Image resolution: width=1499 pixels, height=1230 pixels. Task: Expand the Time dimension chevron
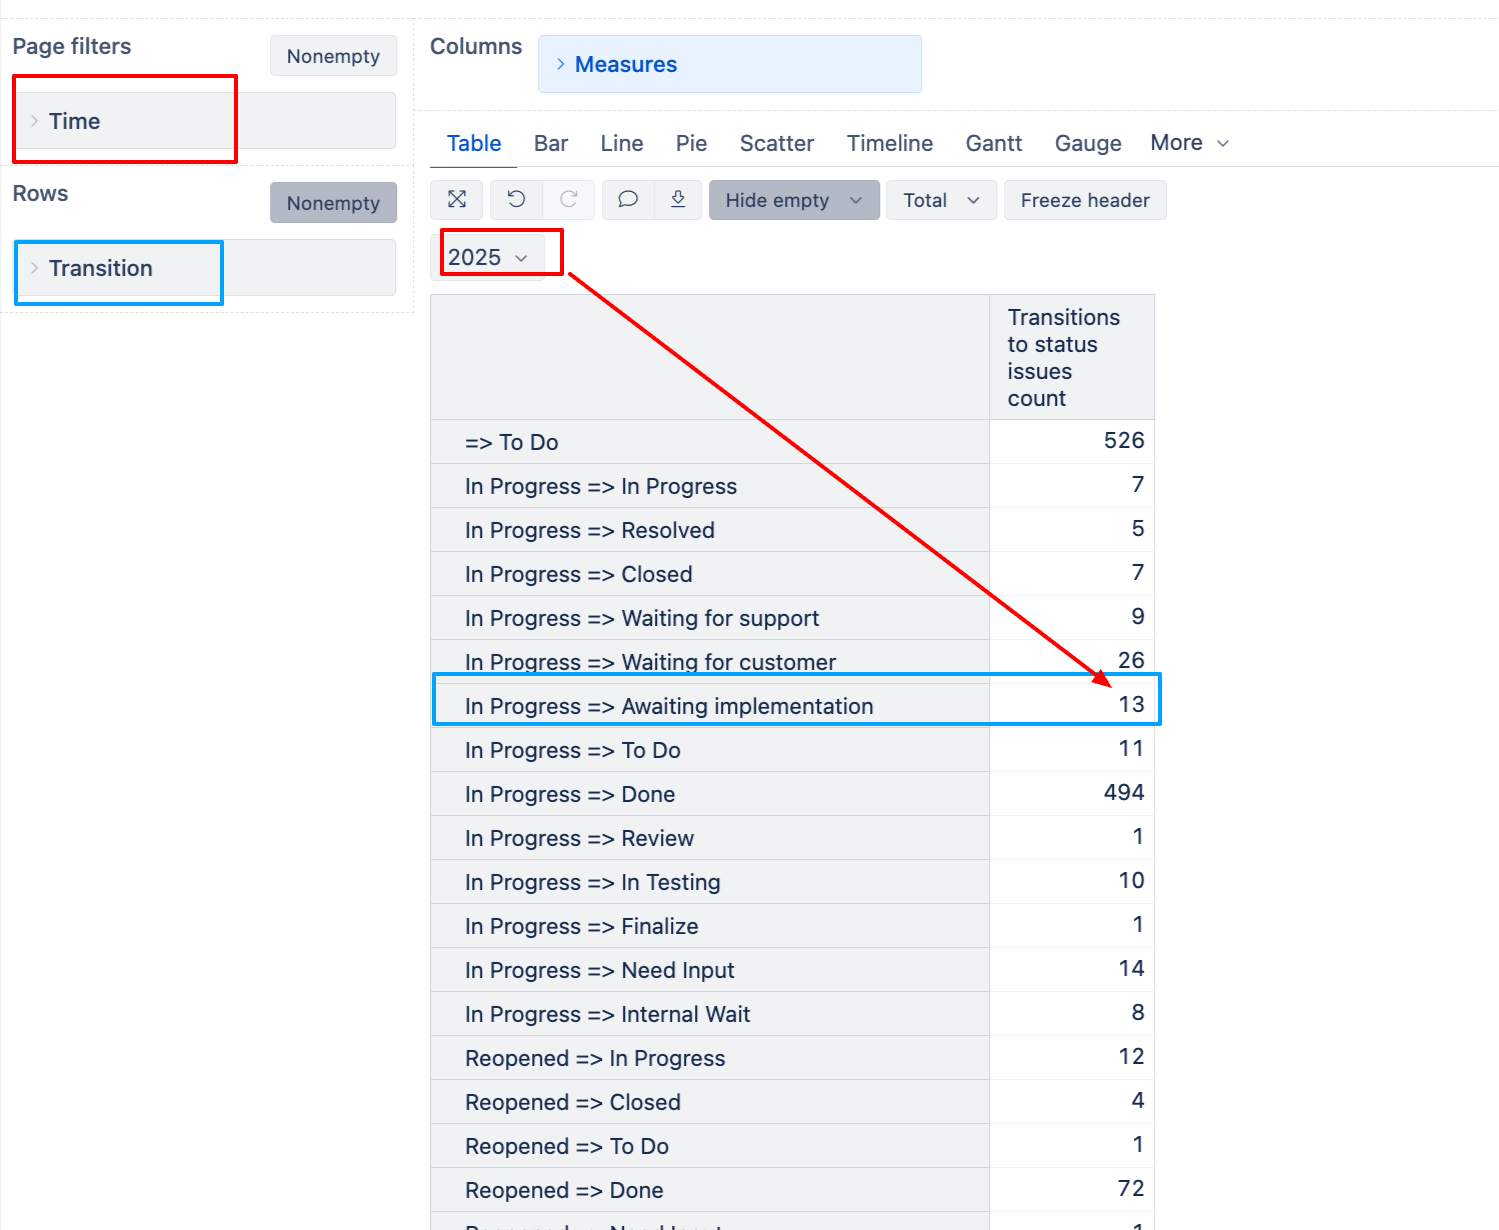[x=34, y=121]
